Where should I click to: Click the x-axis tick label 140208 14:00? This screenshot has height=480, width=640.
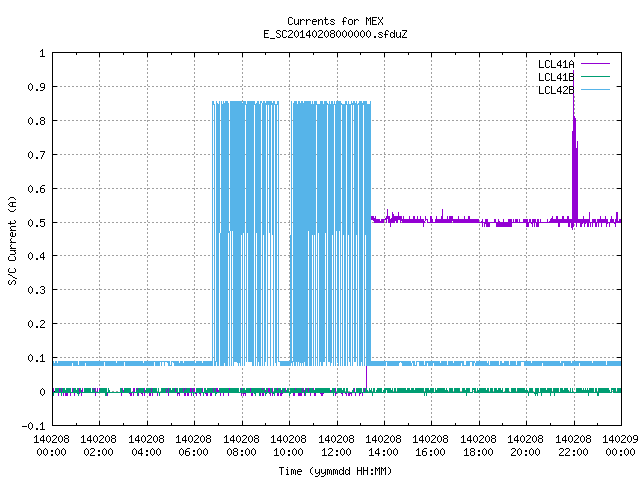pyautogui.click(x=383, y=446)
